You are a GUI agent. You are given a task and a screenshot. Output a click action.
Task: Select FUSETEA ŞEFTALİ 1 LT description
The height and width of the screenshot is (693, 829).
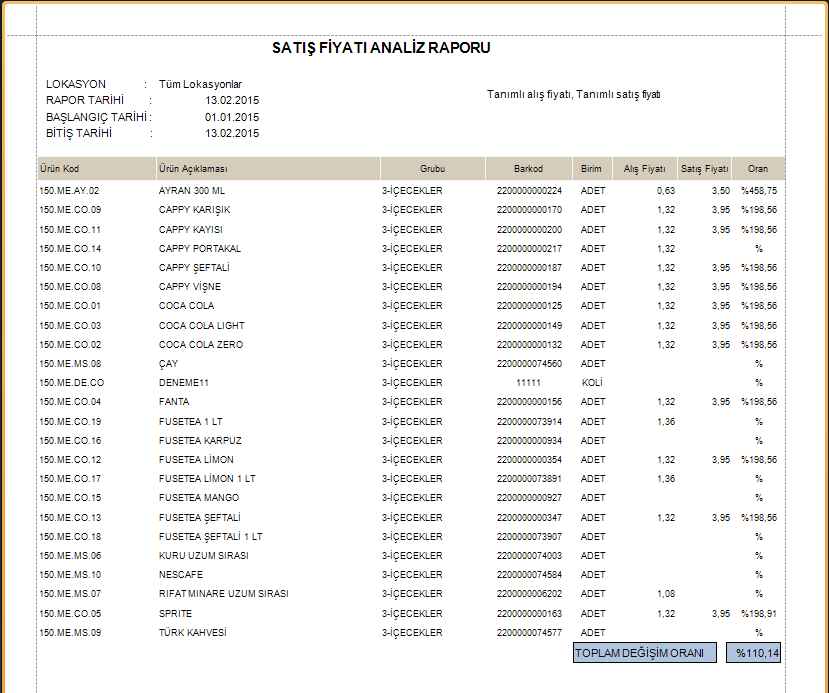pos(210,537)
